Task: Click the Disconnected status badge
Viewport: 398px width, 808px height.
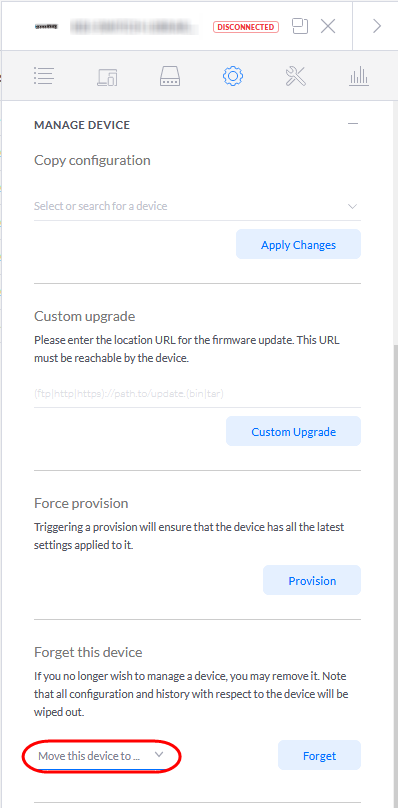Action: [x=246, y=27]
